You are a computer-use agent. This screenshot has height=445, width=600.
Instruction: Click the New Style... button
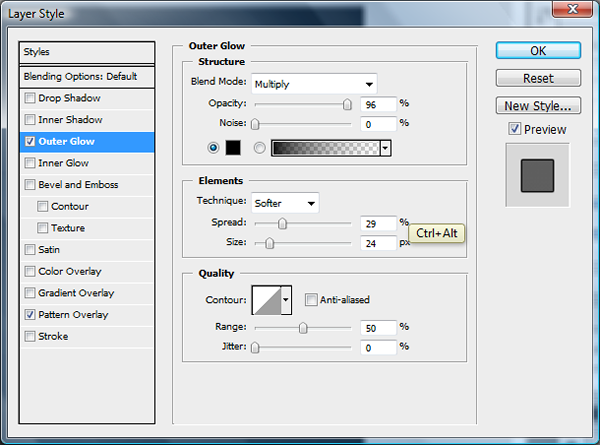pos(537,105)
